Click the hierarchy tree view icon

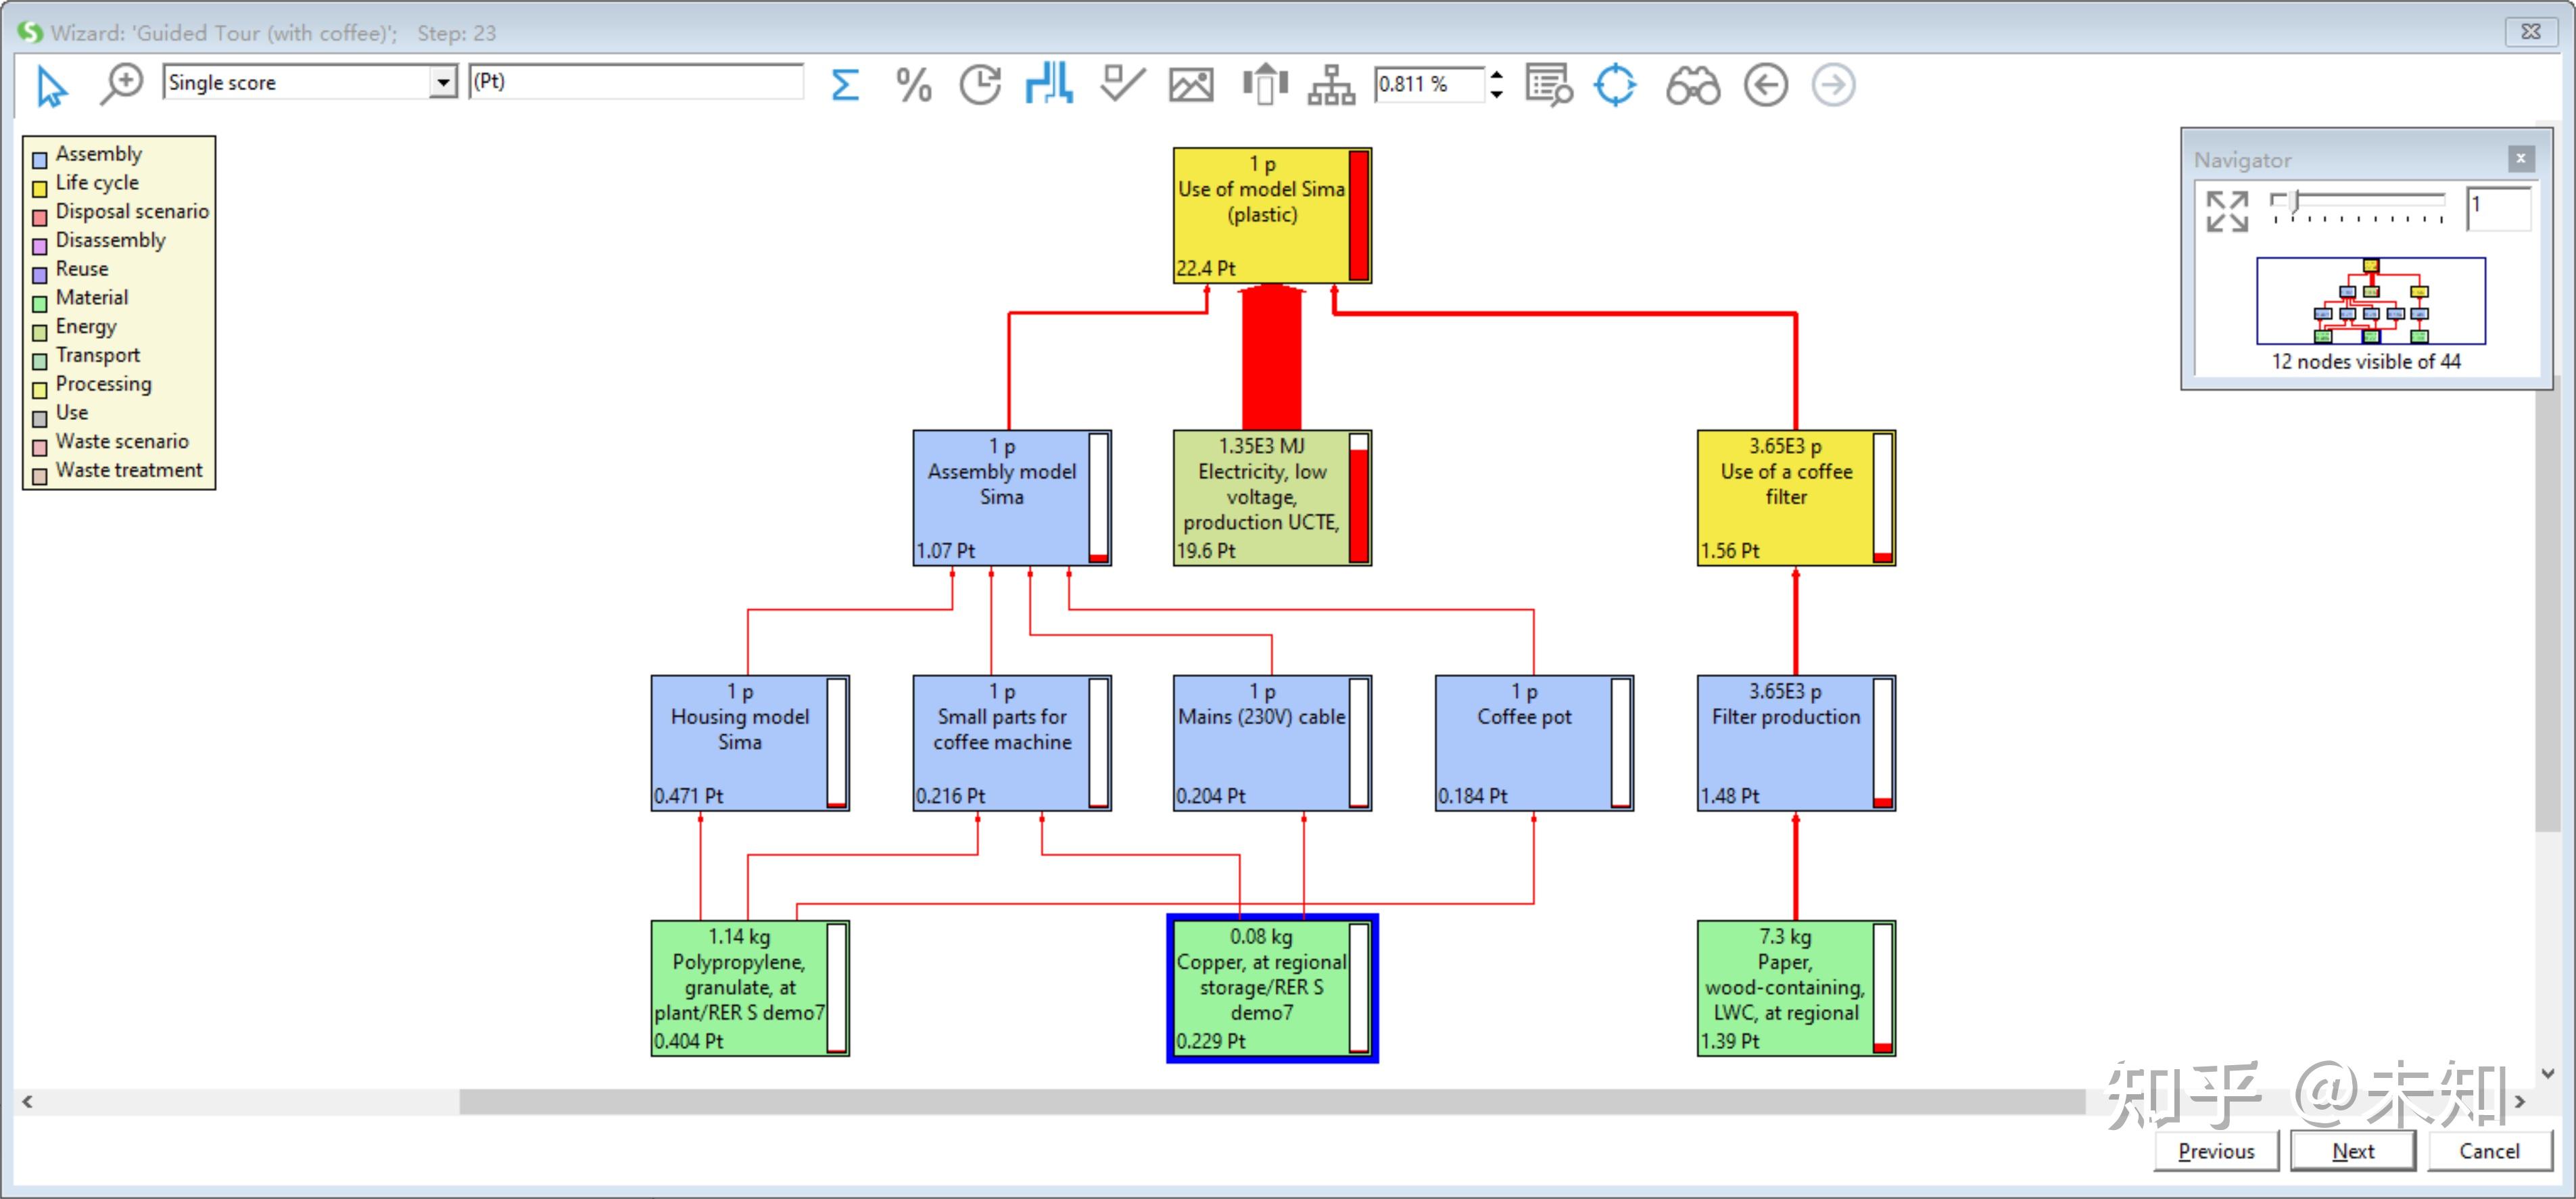click(x=1331, y=84)
